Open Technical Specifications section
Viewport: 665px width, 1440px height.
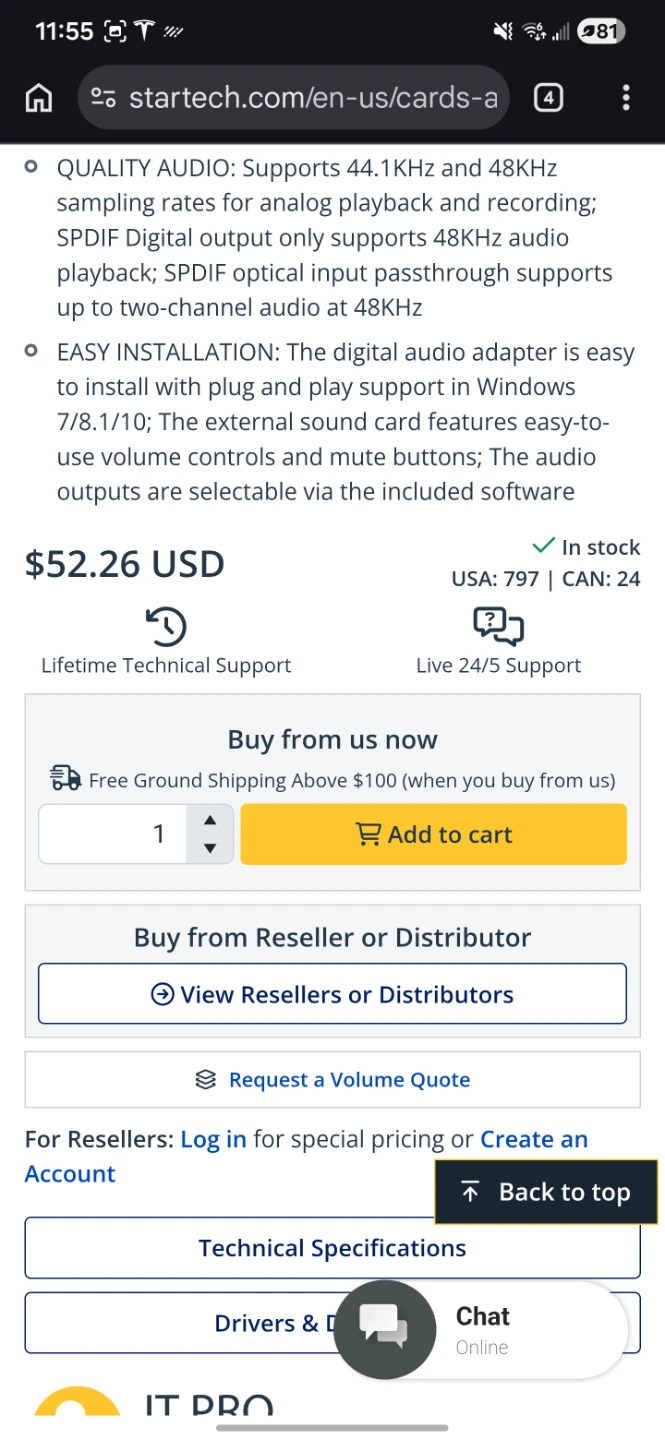(332, 1248)
